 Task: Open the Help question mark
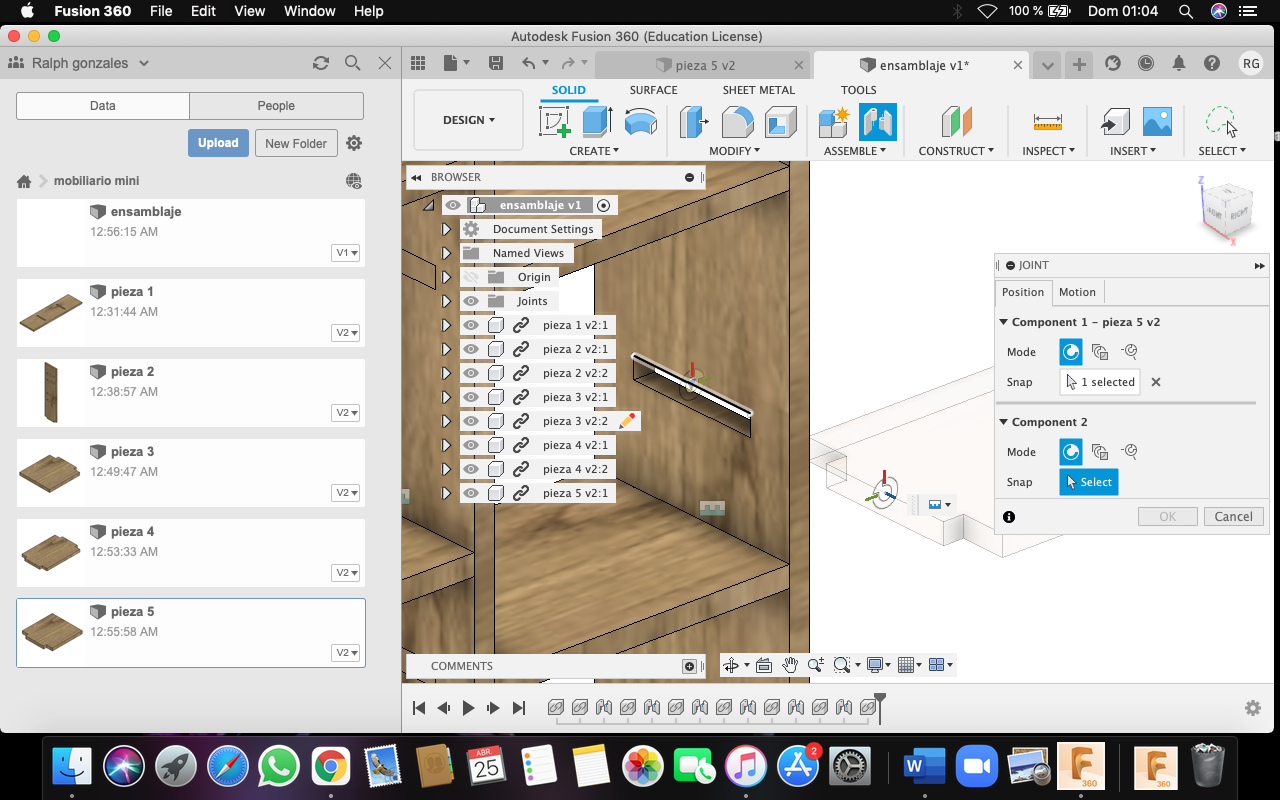1212,63
